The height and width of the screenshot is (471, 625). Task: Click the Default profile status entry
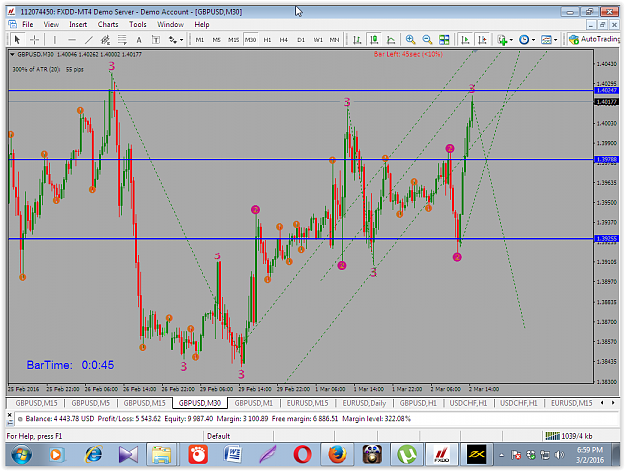[218, 436]
